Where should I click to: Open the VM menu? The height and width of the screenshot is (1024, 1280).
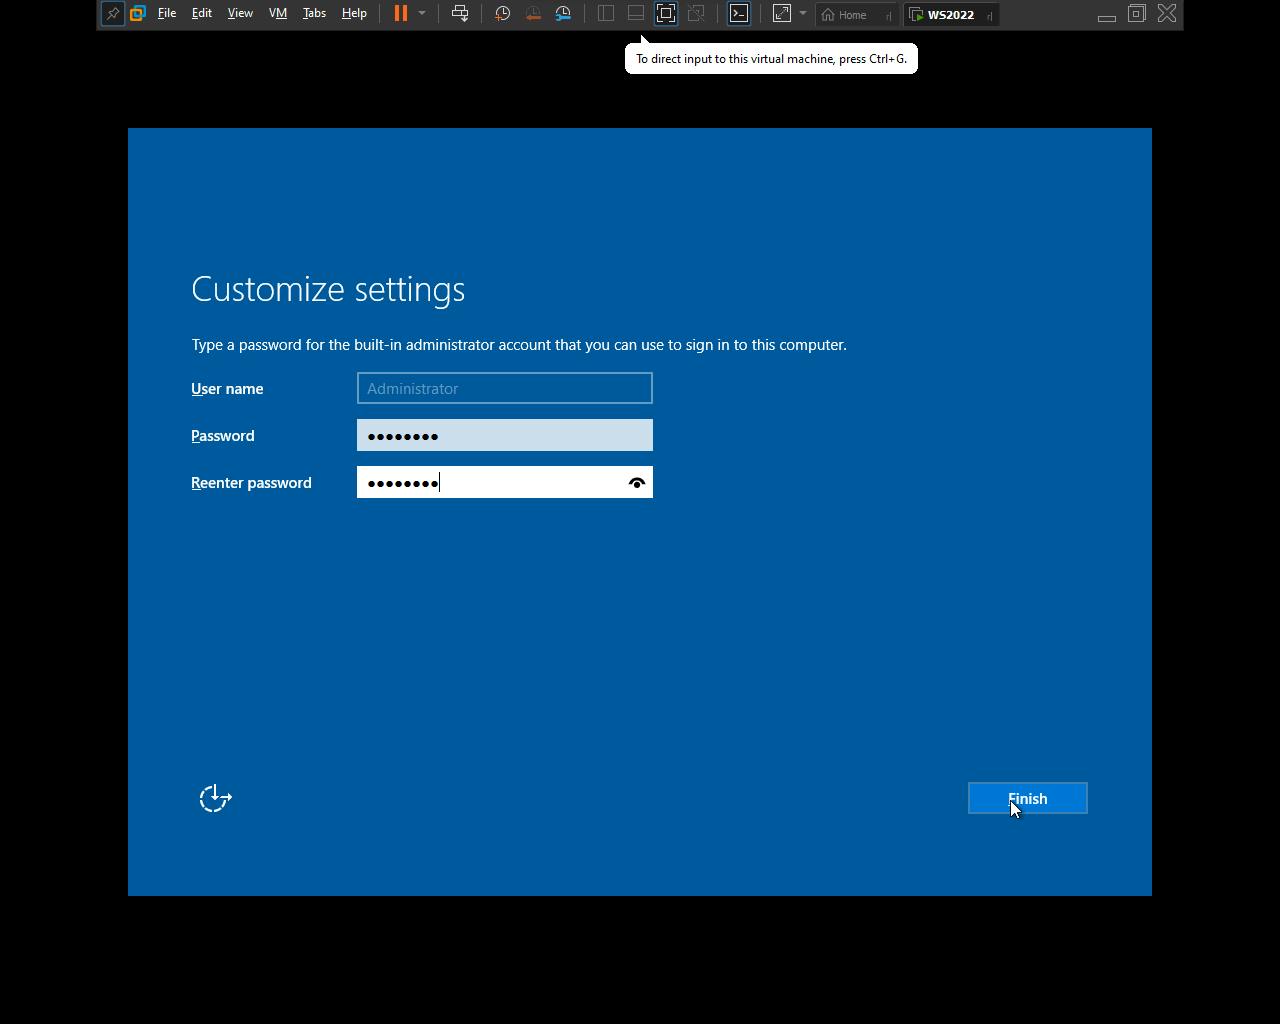pos(278,14)
